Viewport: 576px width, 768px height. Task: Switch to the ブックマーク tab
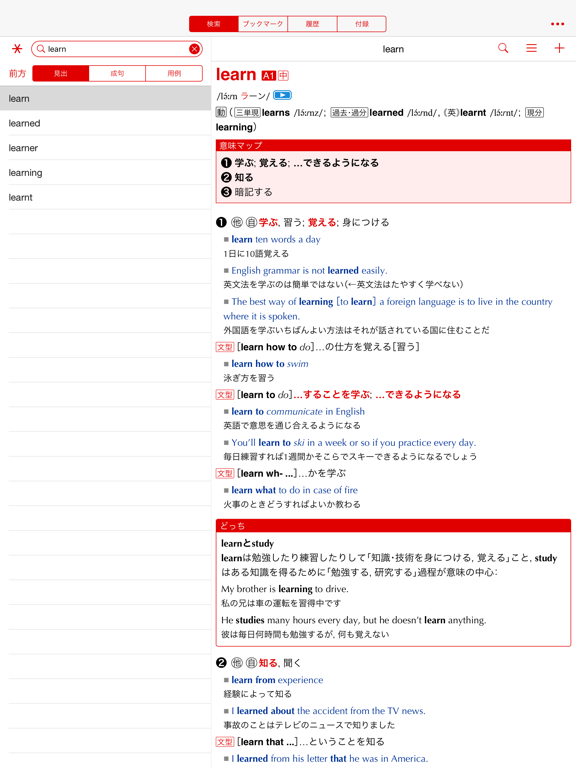[x=263, y=24]
